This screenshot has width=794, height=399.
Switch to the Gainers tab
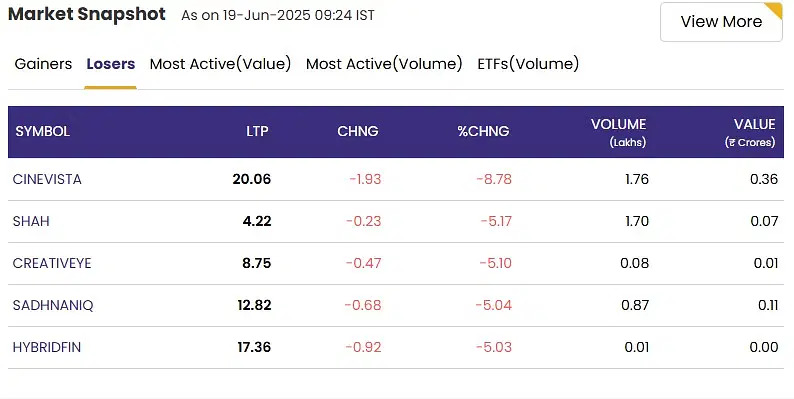(x=43, y=64)
